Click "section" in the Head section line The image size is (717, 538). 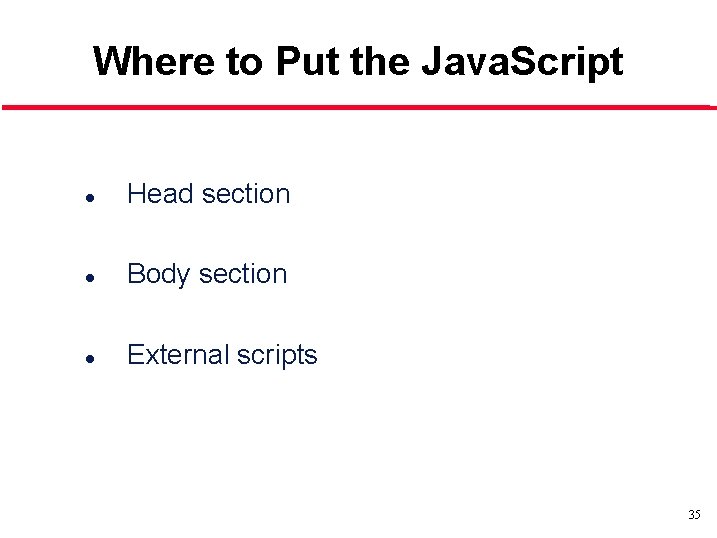(245, 194)
